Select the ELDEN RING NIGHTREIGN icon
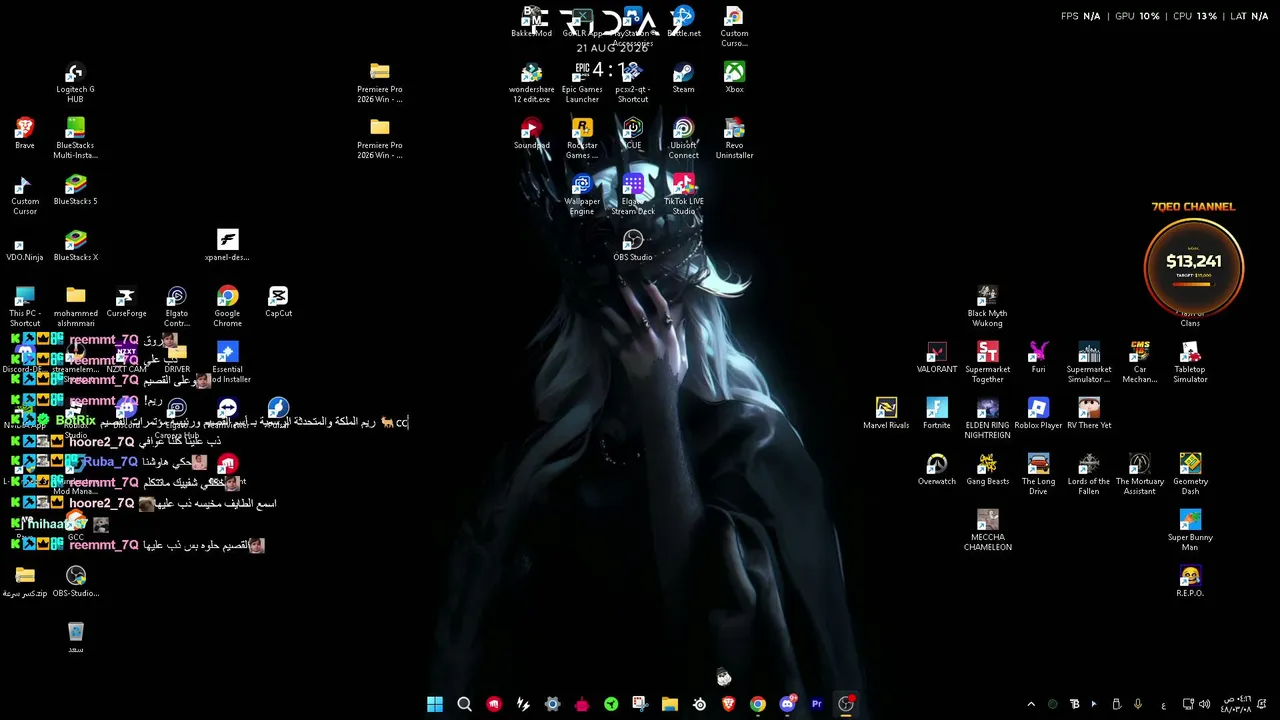 [987, 419]
